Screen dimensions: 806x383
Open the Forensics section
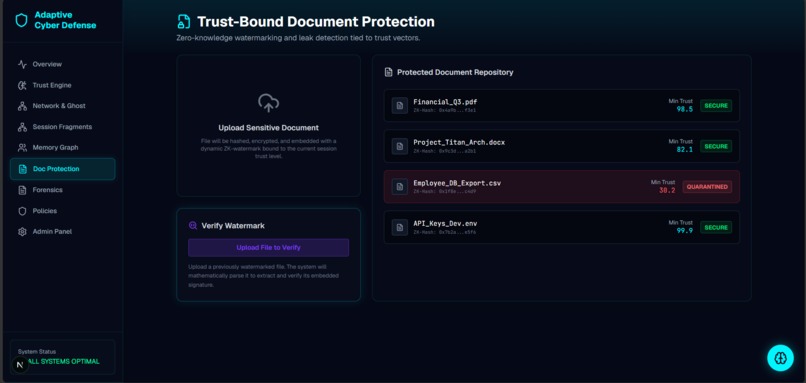[x=63, y=190]
